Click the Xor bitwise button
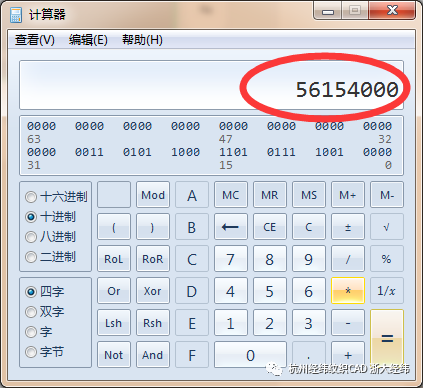Screen dimensions: 423x388 coord(153,291)
